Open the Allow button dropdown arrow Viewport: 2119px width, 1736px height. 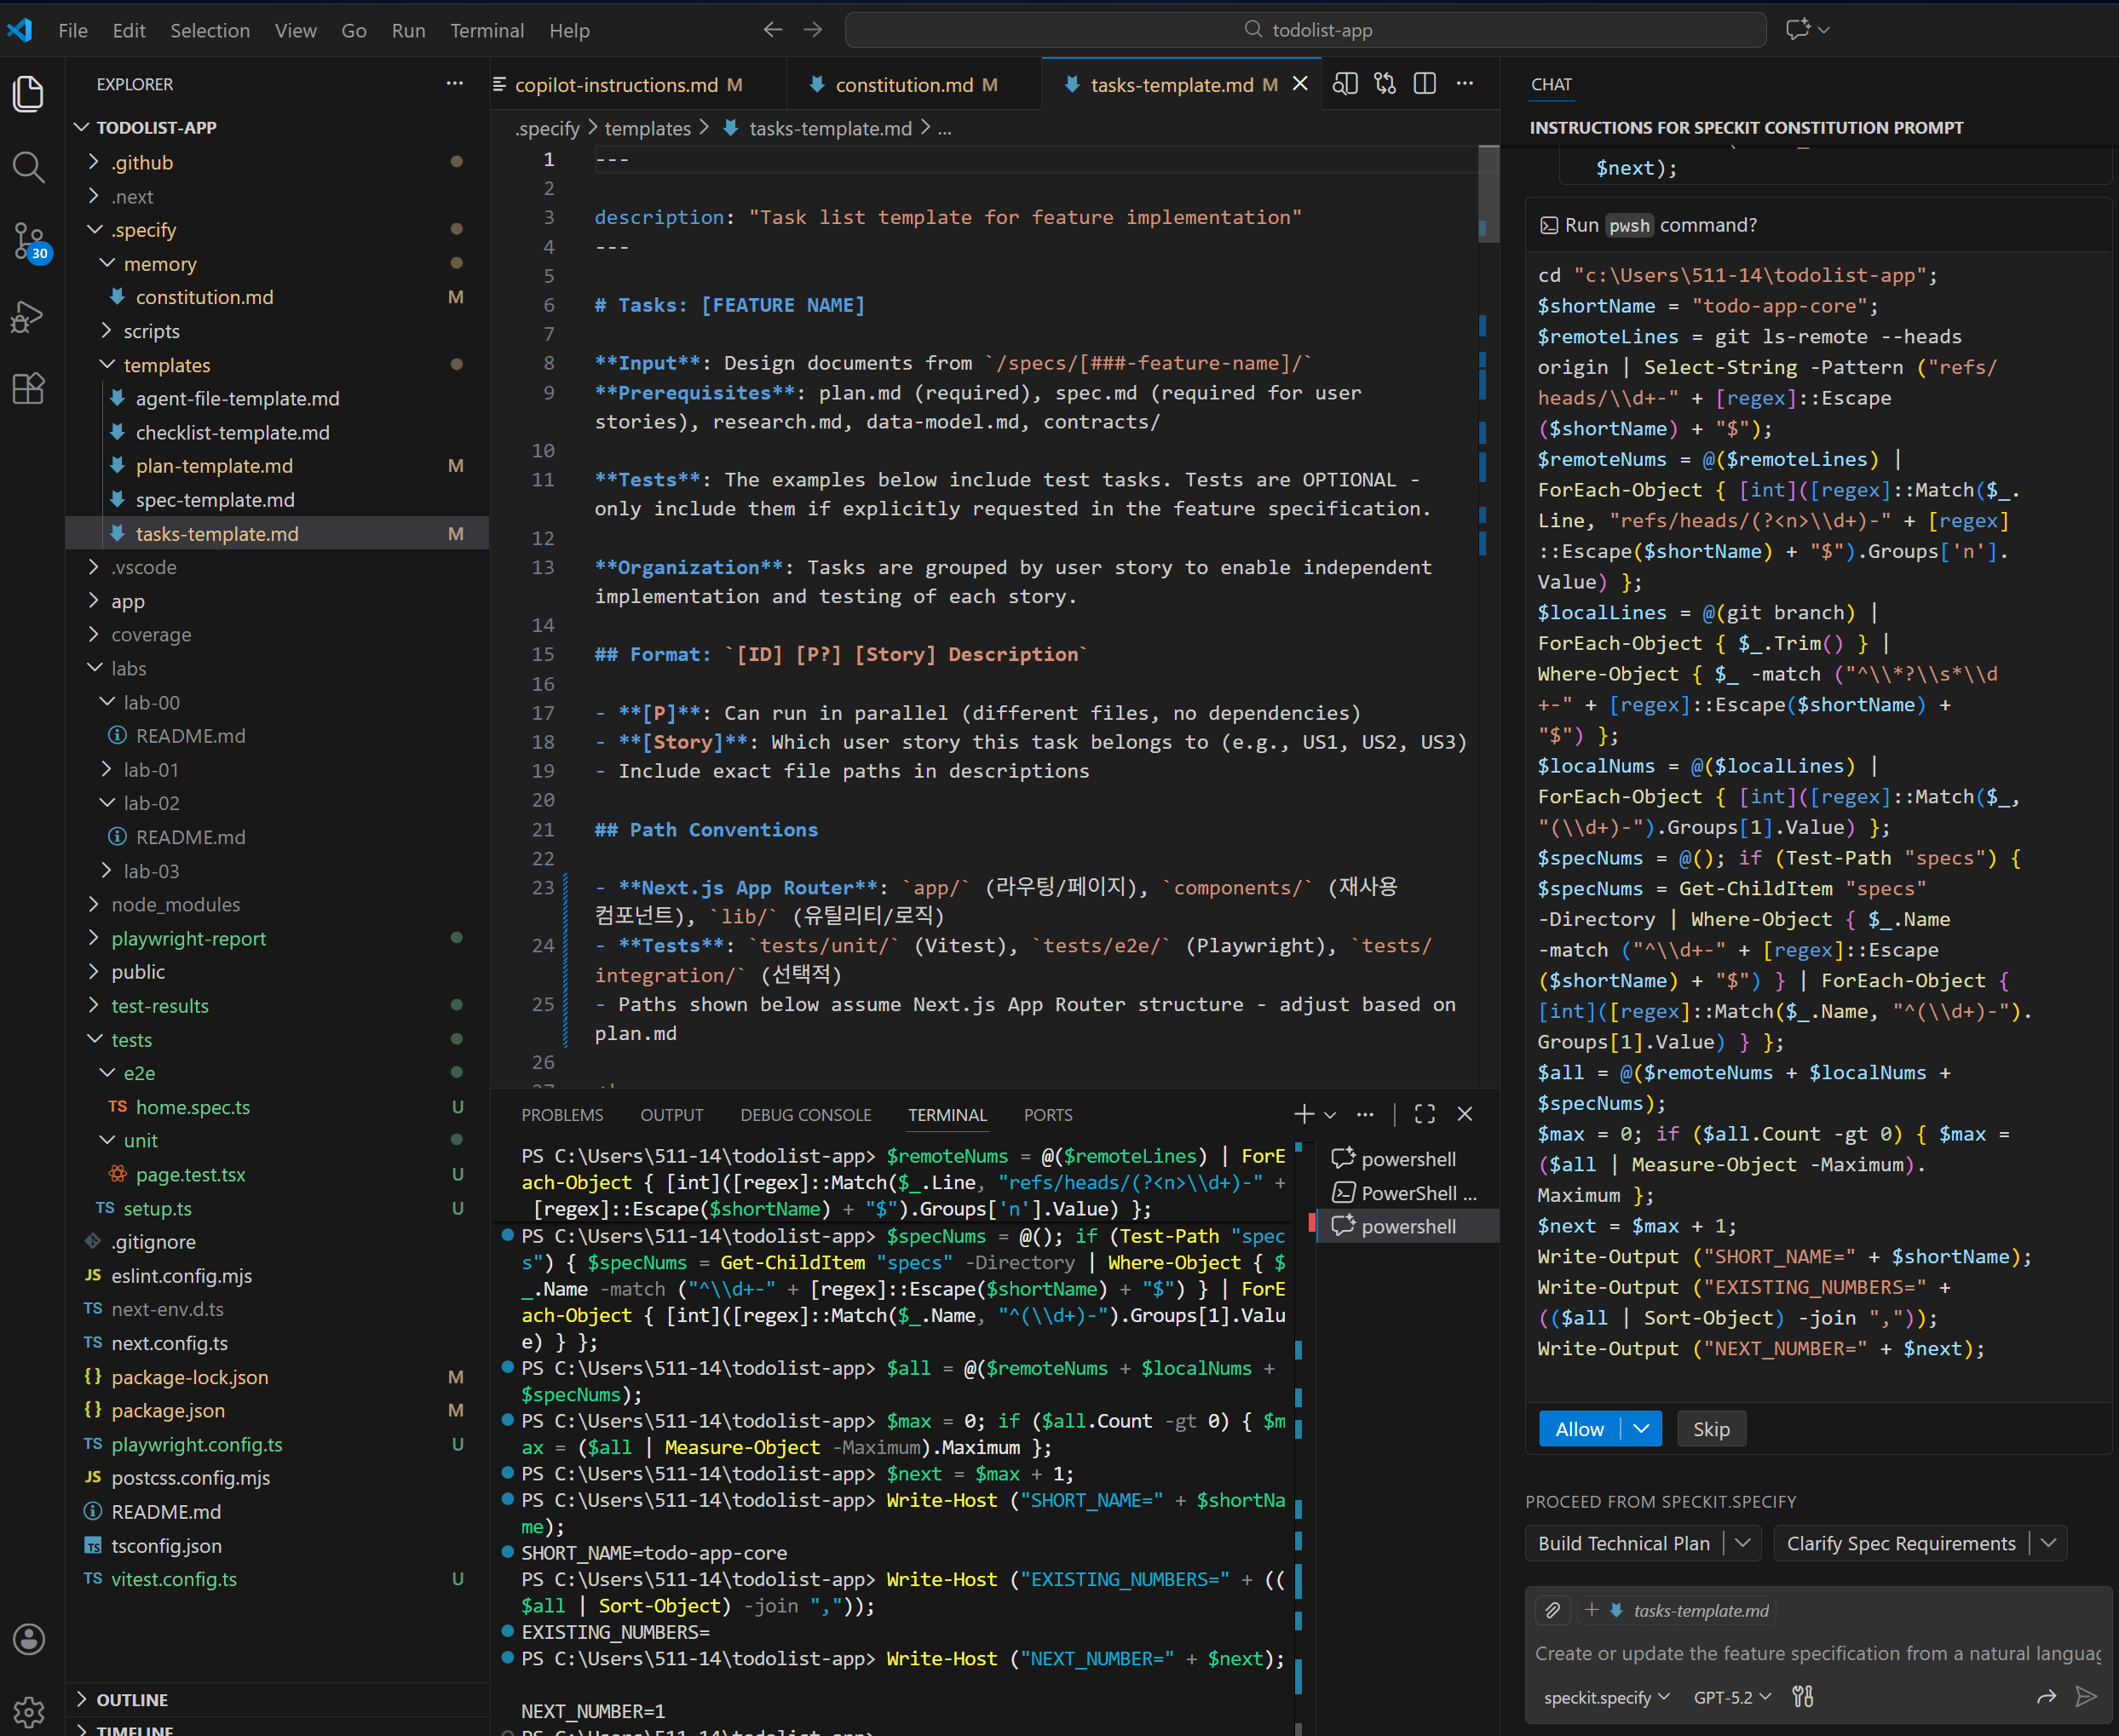1641,1429
